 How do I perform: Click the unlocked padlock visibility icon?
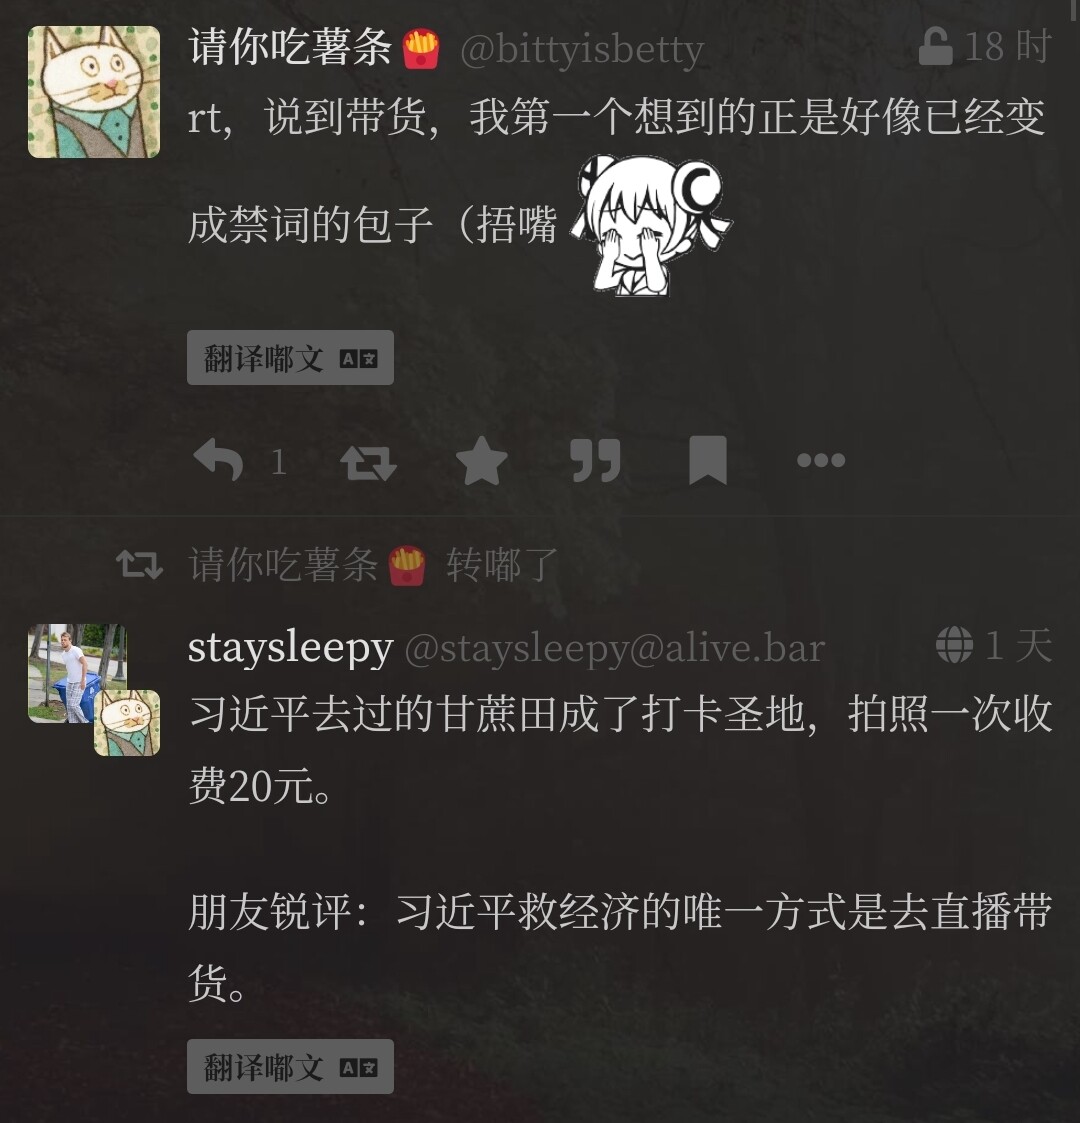click(x=935, y=47)
